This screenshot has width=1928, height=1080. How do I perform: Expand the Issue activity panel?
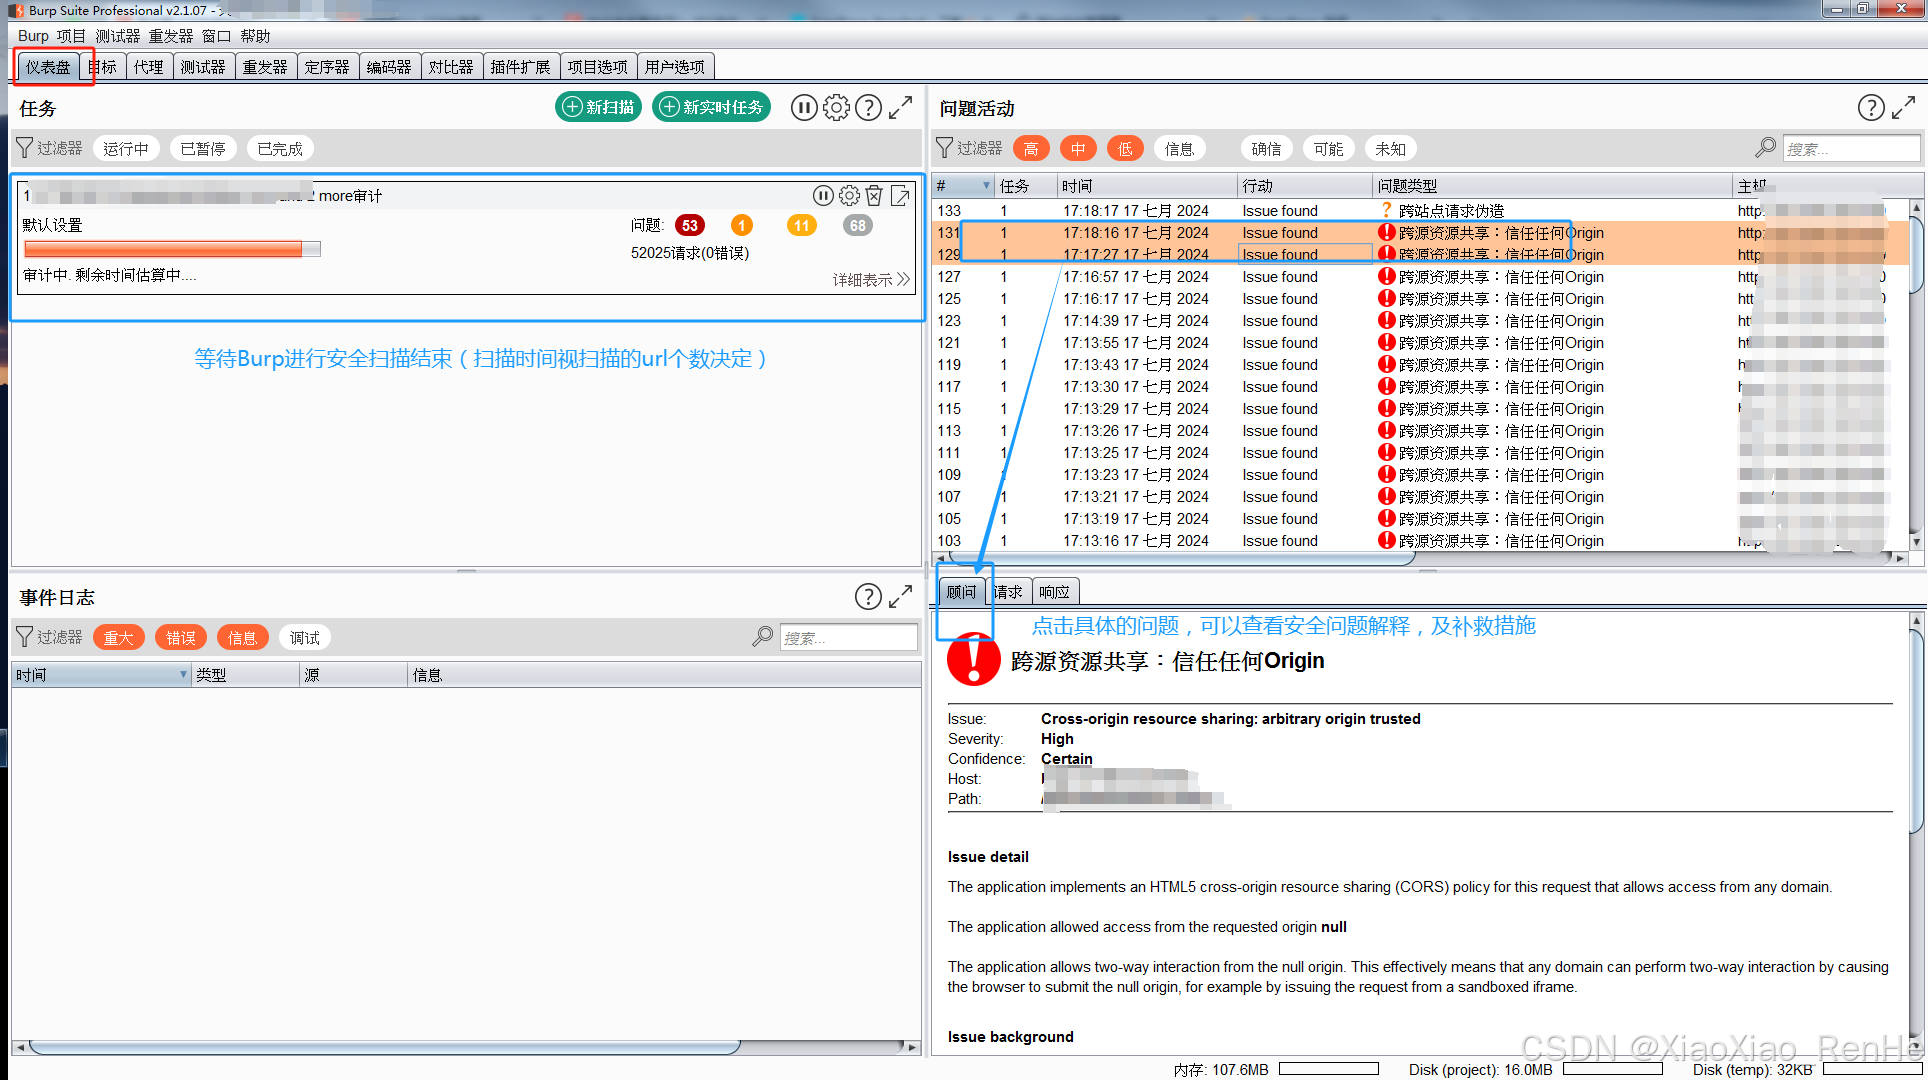tap(1904, 107)
